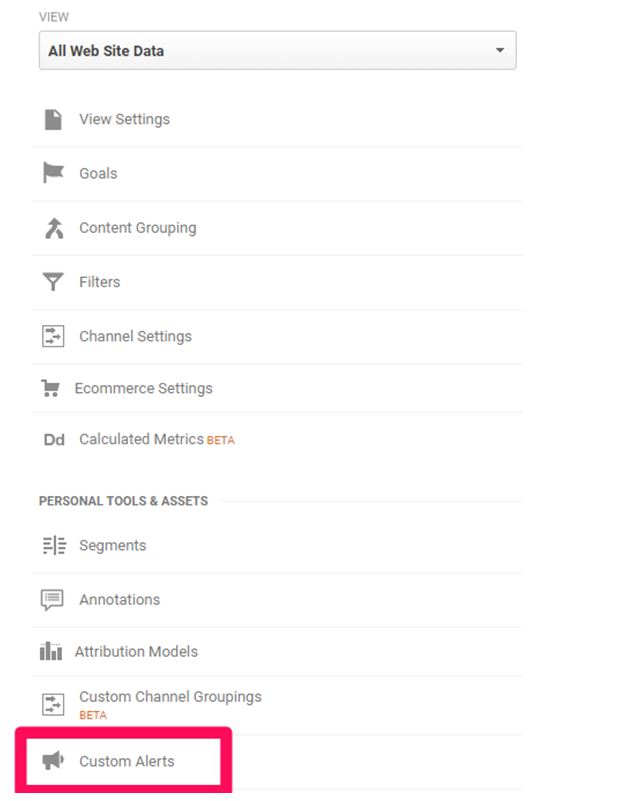Select Attribution Models entry

tap(136, 652)
